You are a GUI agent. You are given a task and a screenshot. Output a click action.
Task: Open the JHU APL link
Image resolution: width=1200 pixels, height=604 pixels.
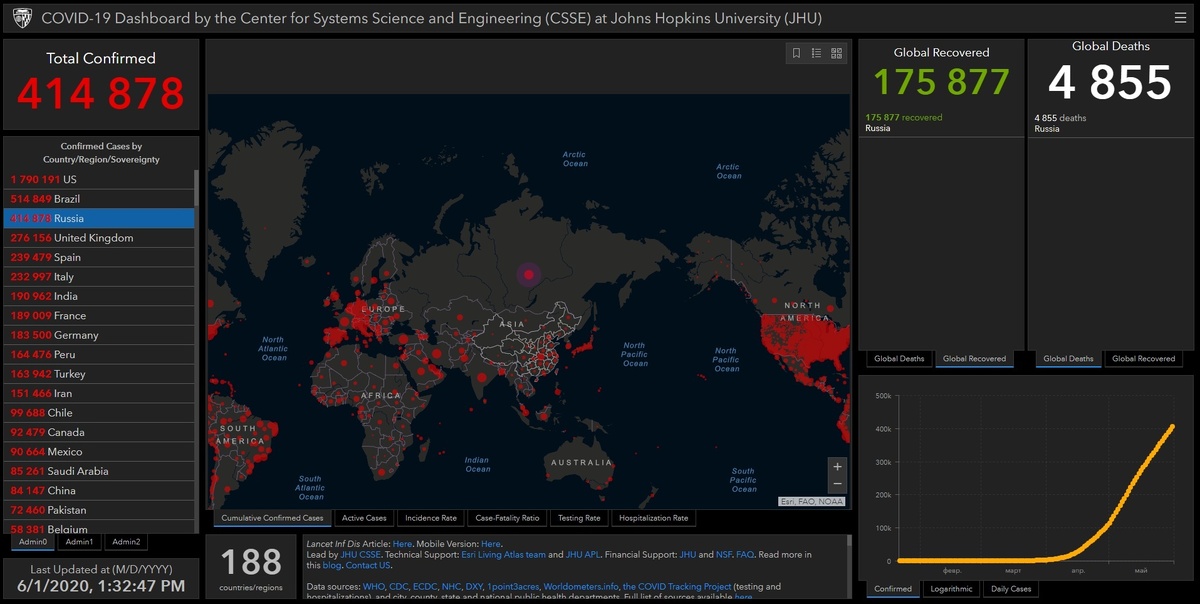coord(583,555)
